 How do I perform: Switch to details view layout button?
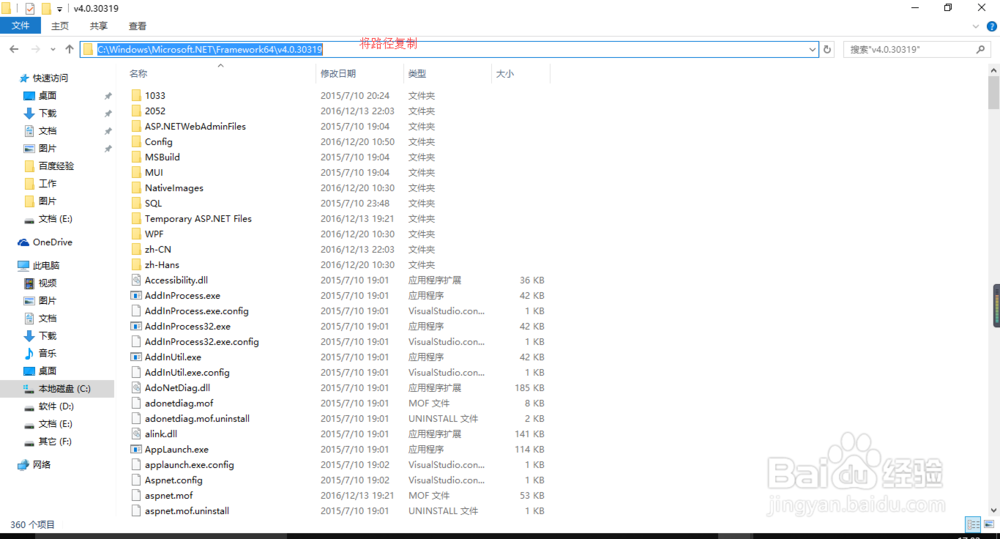(x=973, y=524)
